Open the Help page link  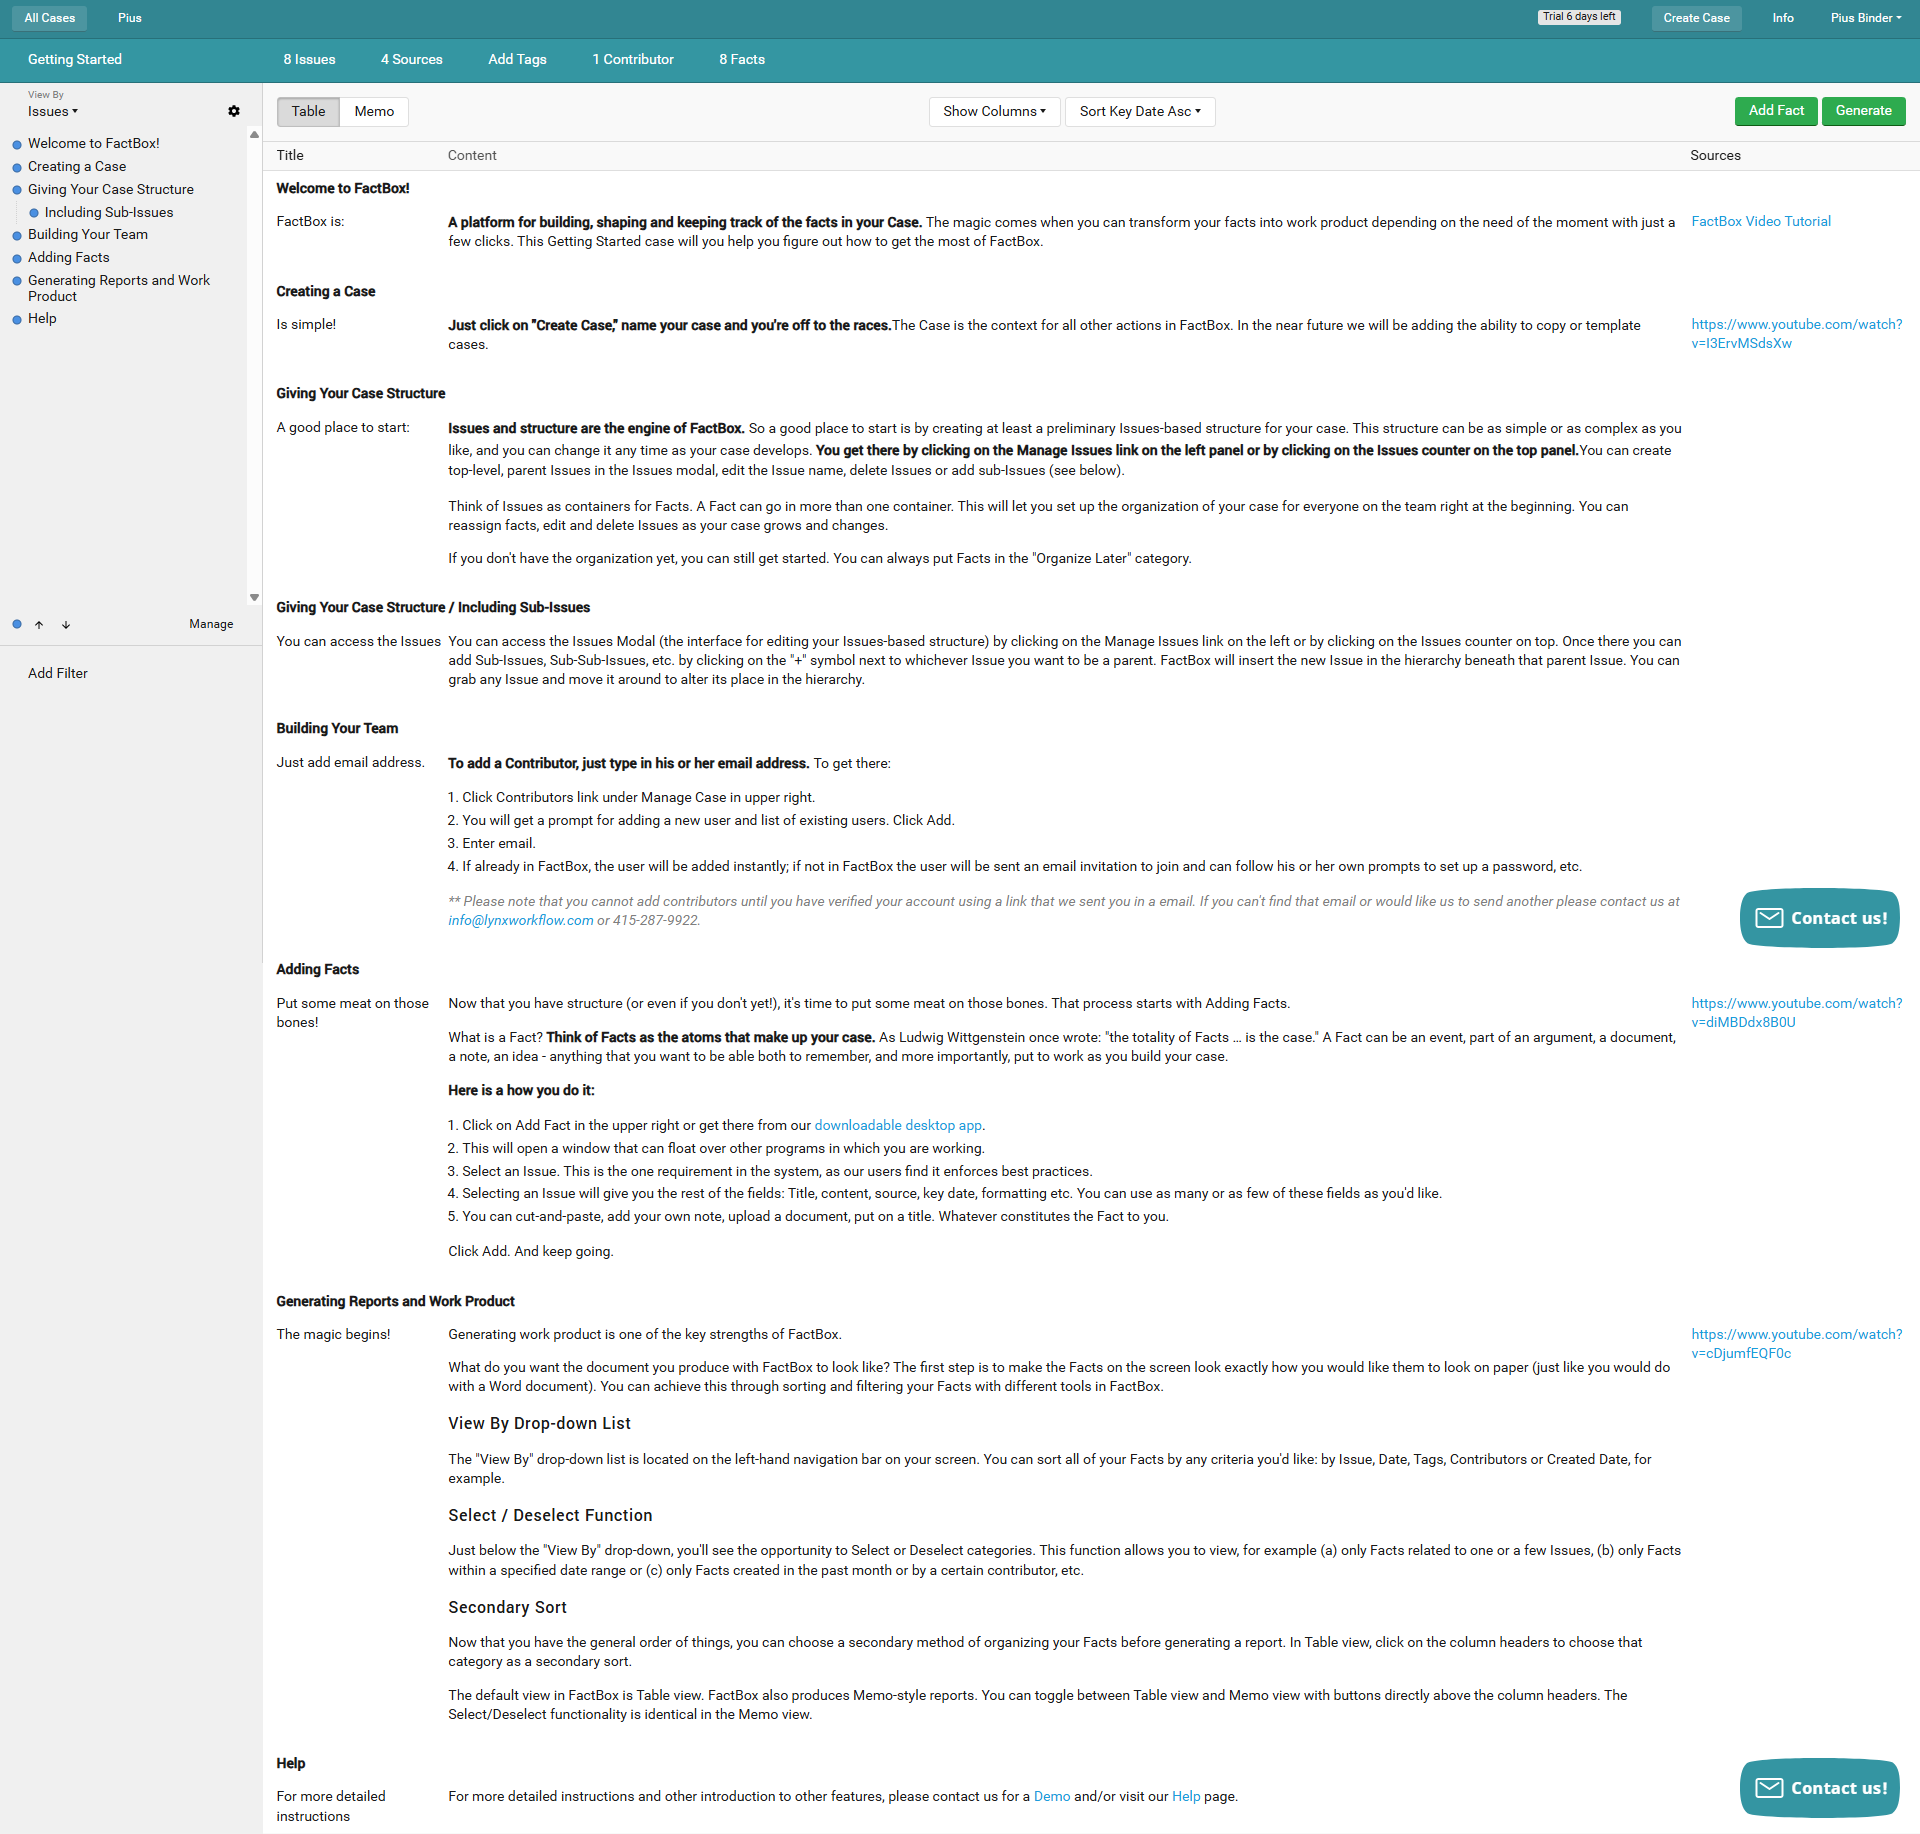click(1186, 1796)
